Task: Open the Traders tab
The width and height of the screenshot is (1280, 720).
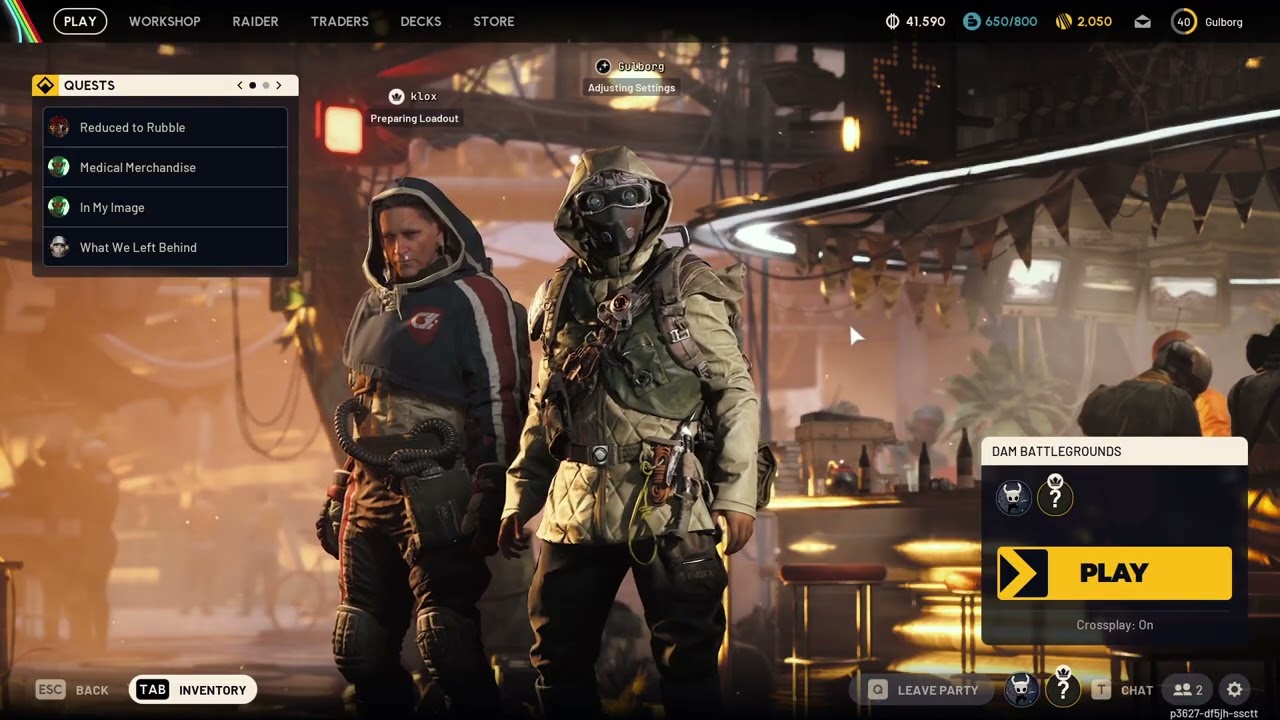Action: tap(340, 21)
